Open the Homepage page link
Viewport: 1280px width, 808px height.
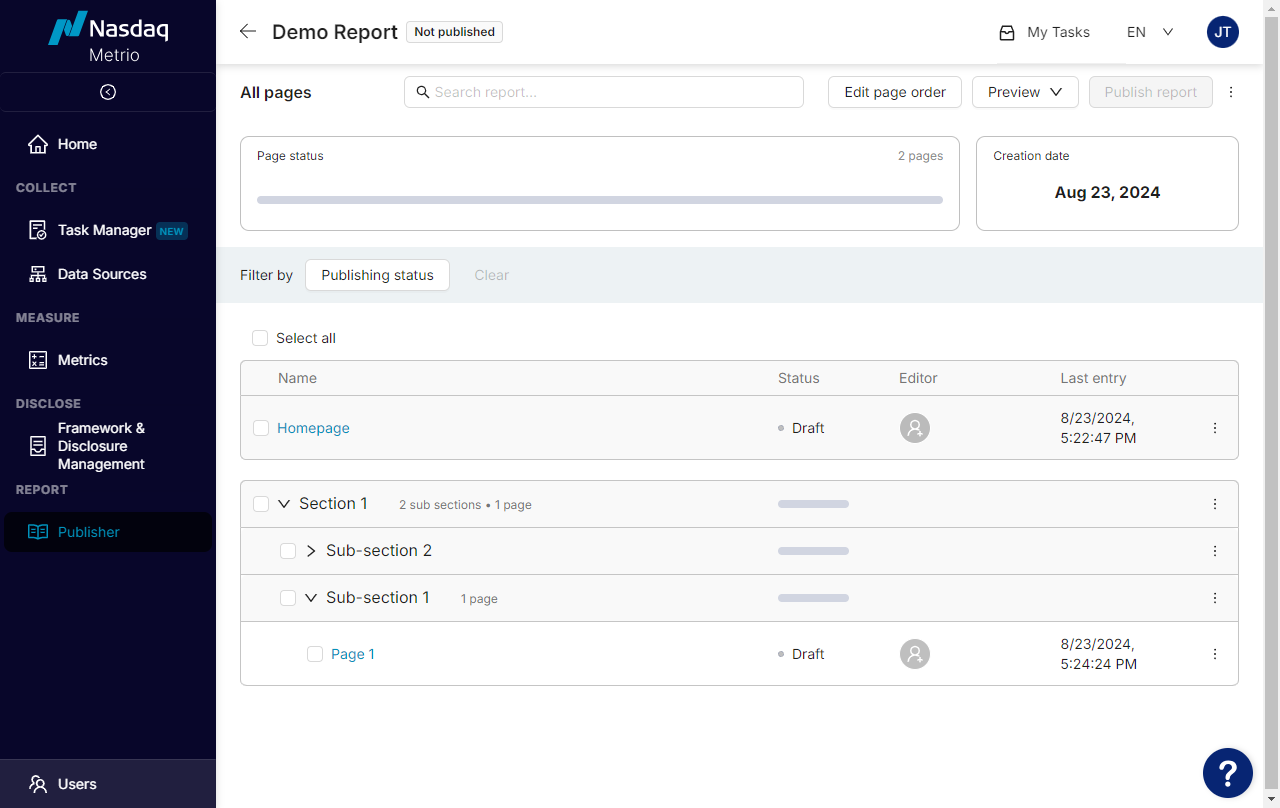click(313, 428)
